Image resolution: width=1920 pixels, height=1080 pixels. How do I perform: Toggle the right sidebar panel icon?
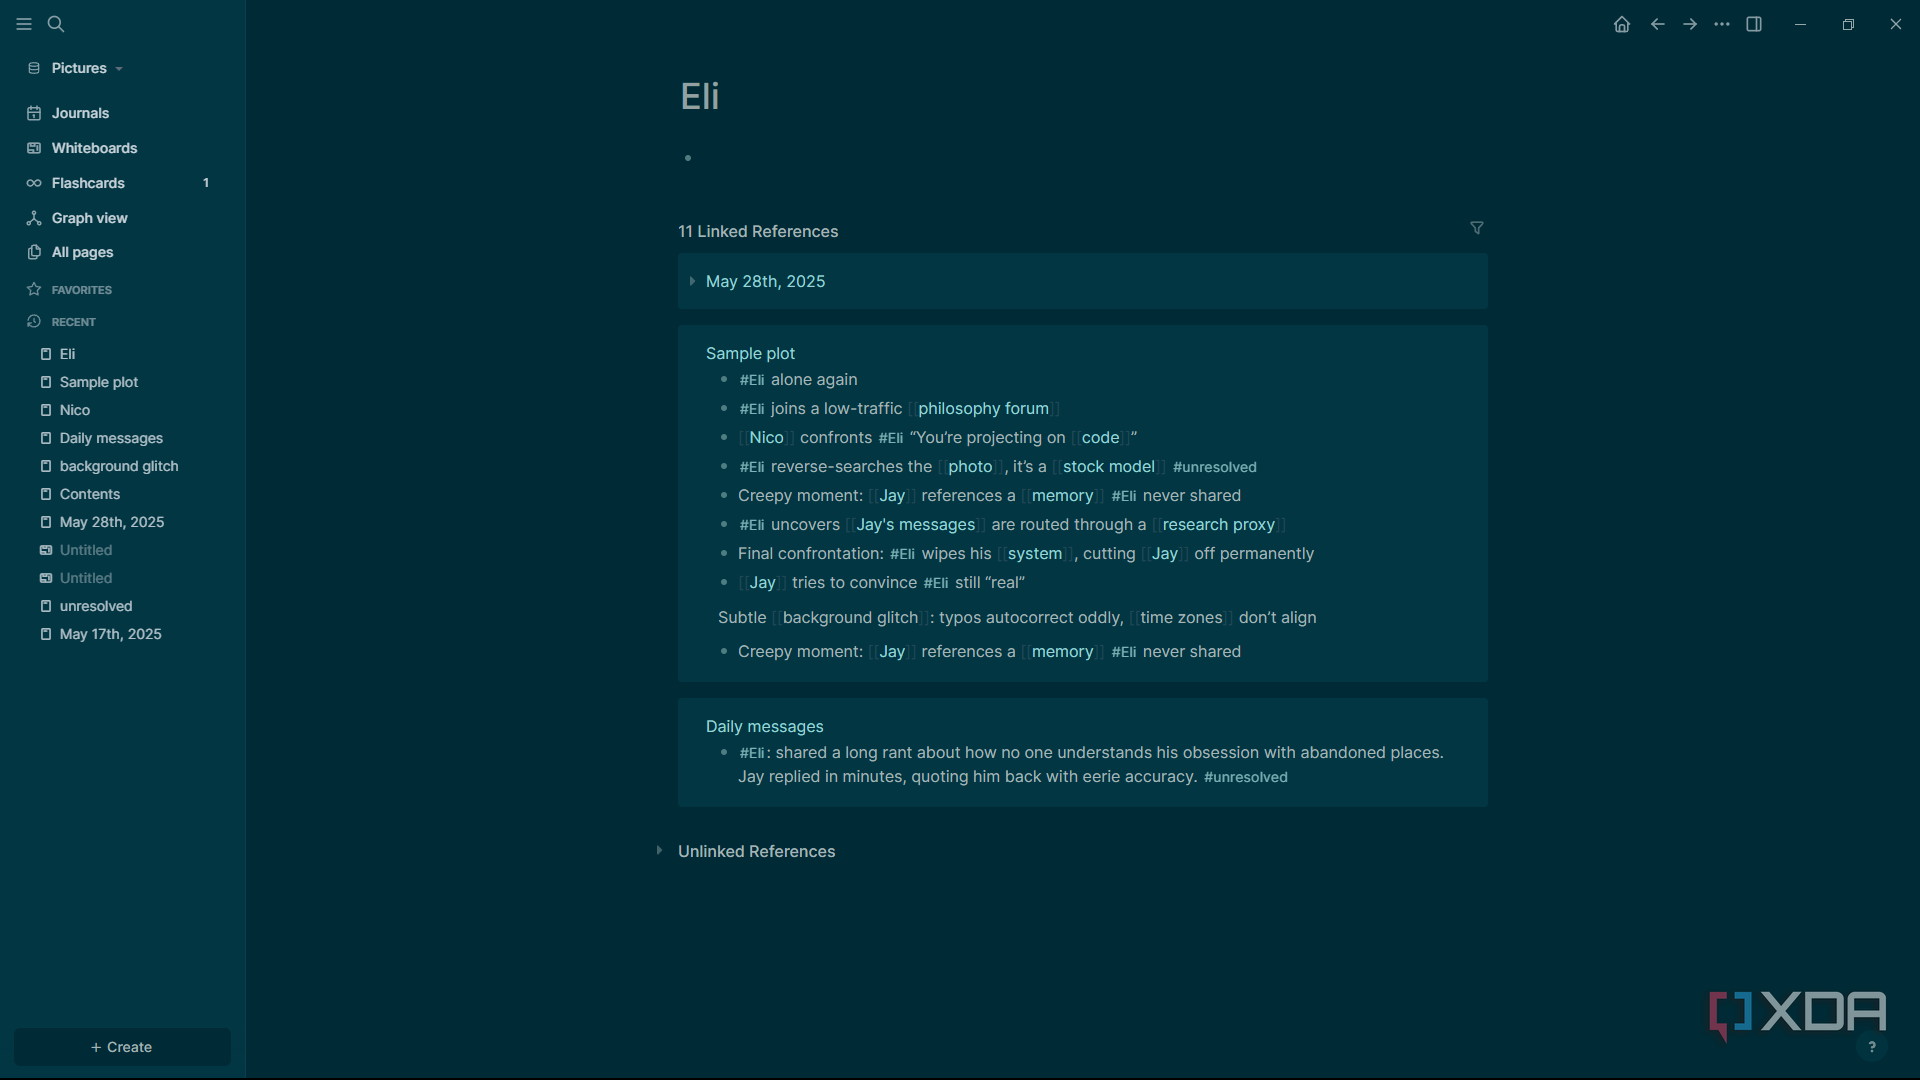coord(1754,24)
